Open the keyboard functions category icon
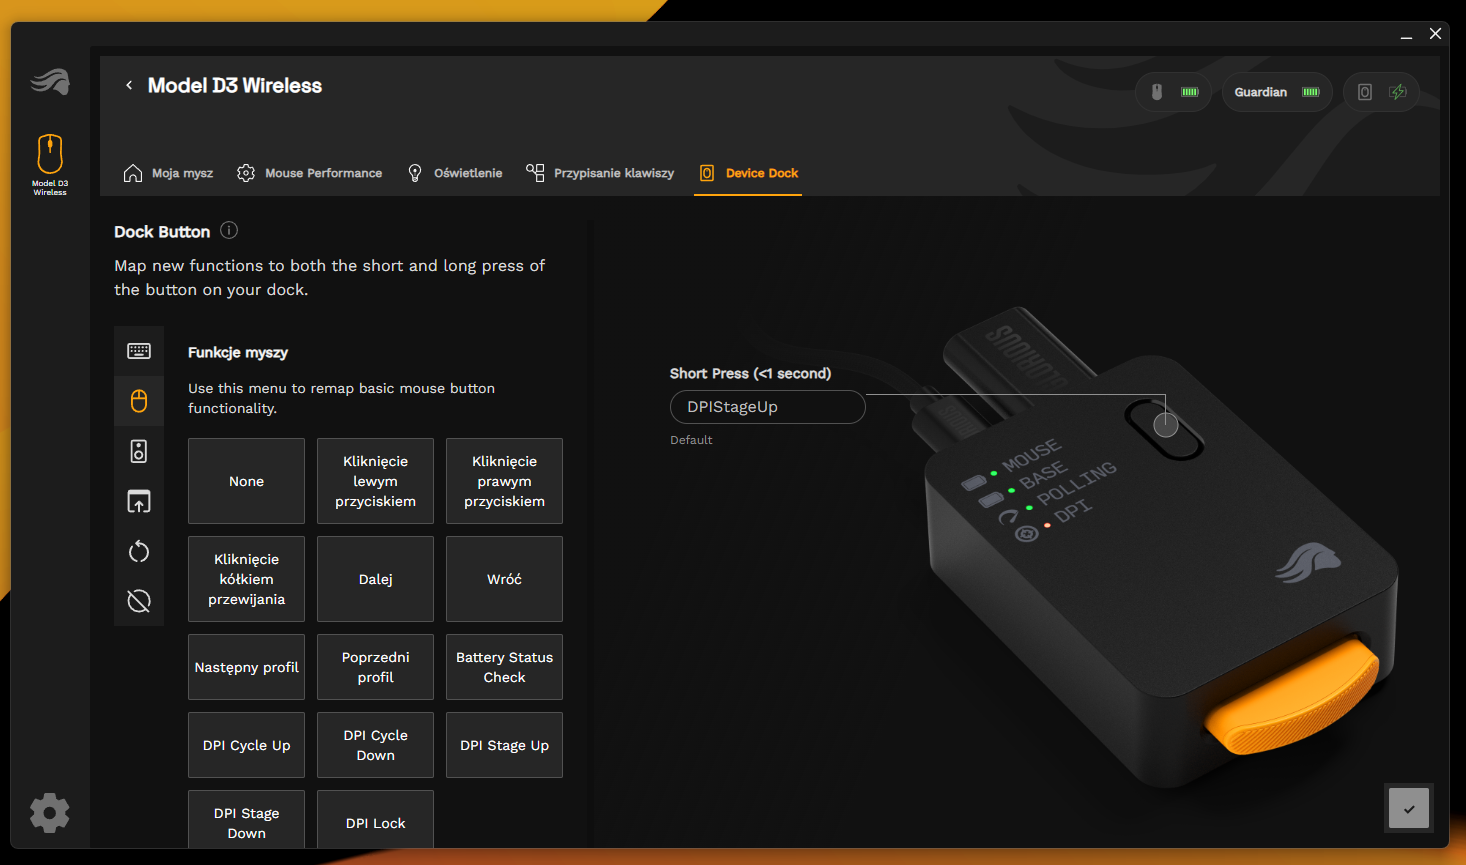The image size is (1466, 865). pos(139,351)
